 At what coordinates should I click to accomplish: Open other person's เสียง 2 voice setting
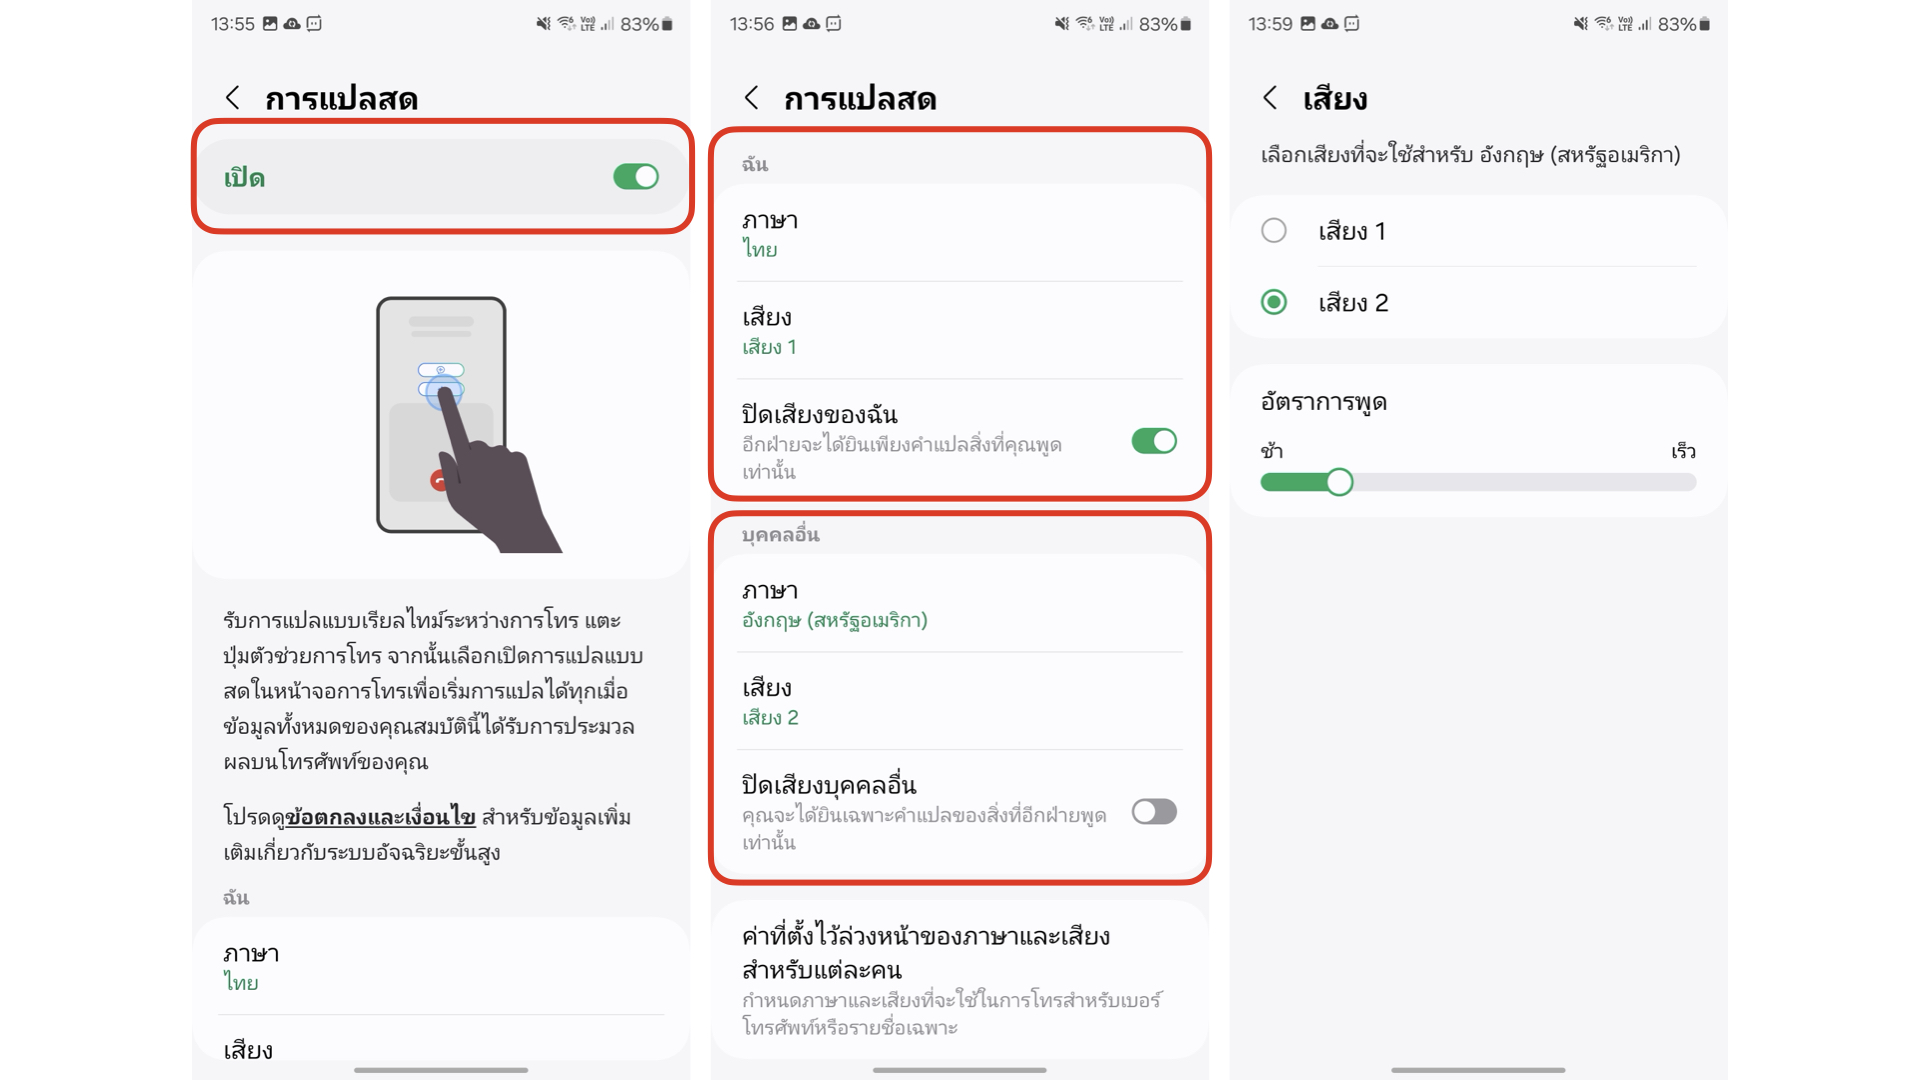click(x=960, y=702)
